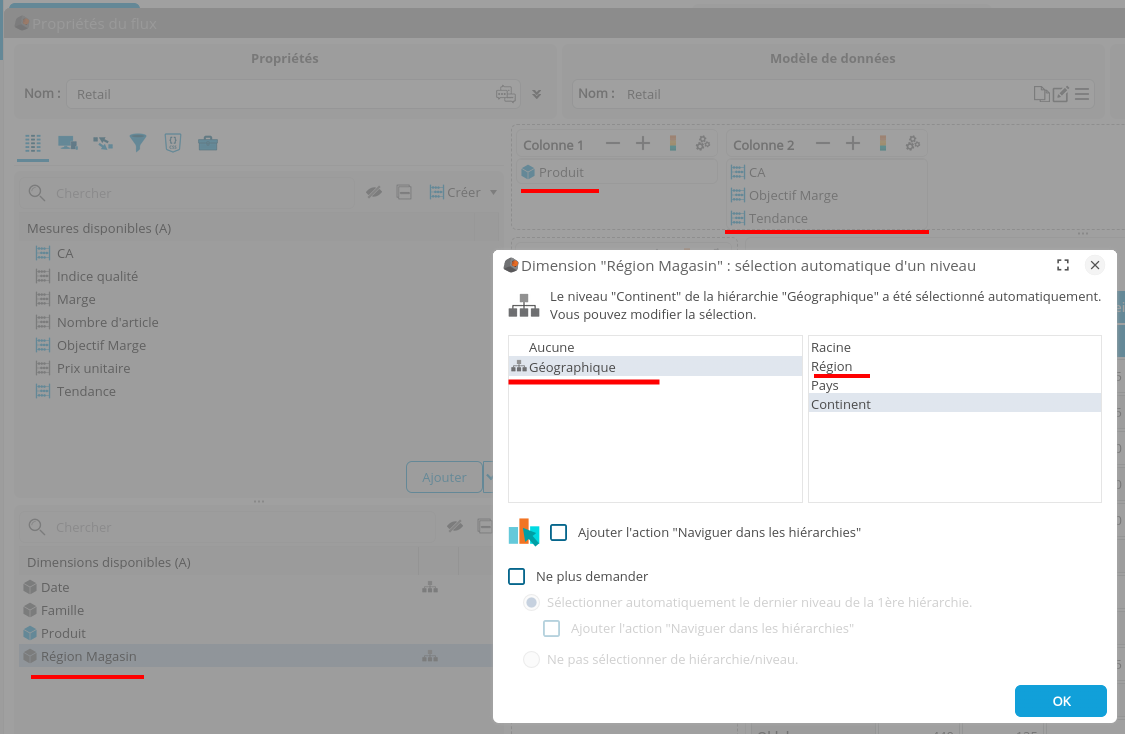Expand dialog to full screen
The width and height of the screenshot is (1125, 734).
[x=1062, y=265]
